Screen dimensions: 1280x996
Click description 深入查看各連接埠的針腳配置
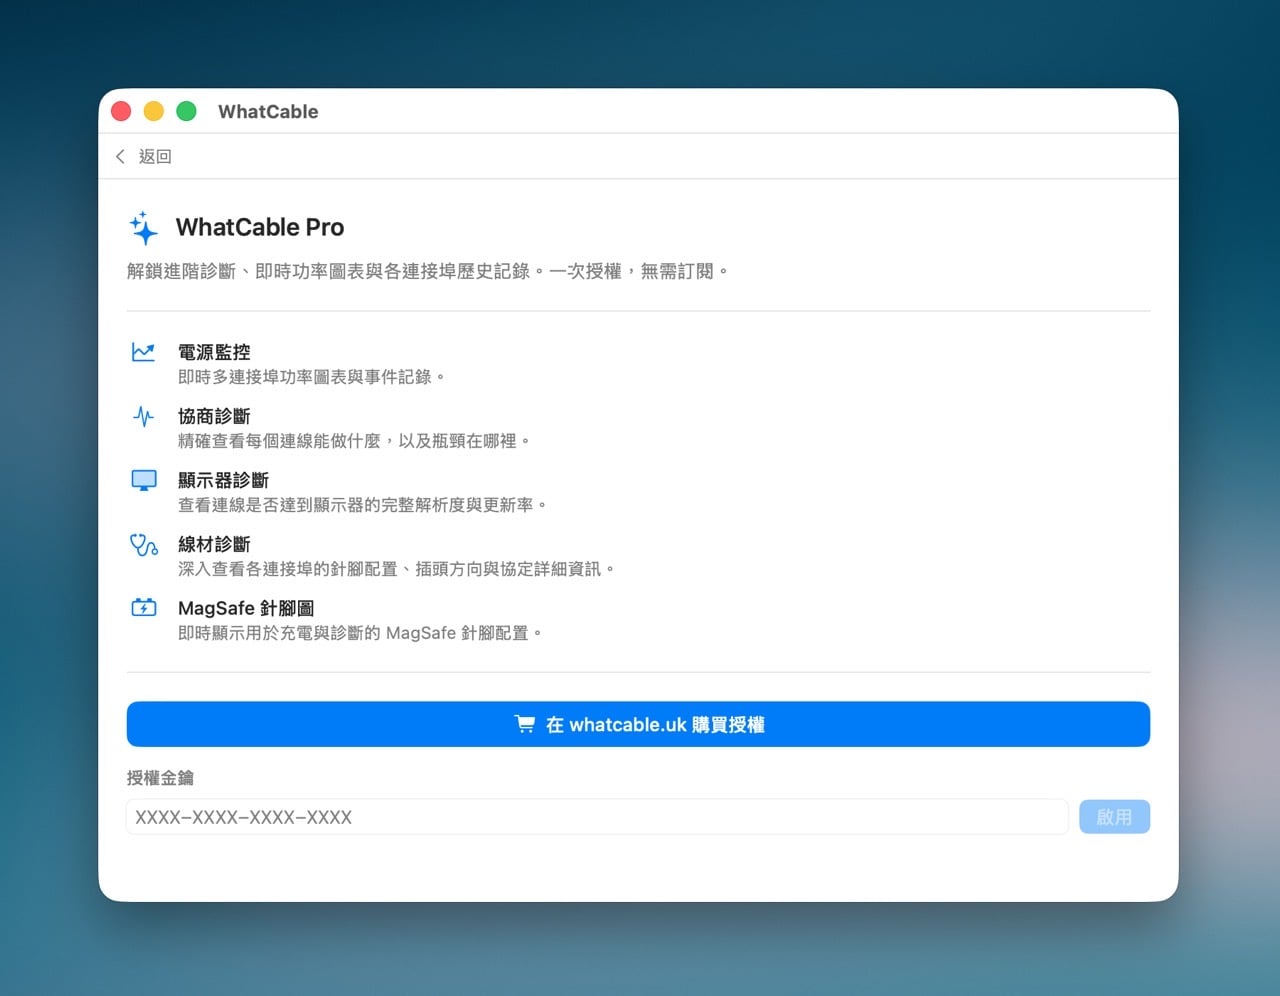[x=396, y=569]
